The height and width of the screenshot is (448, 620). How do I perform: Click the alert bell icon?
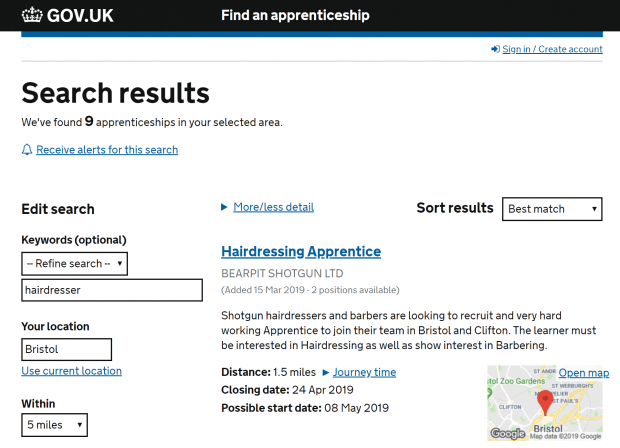click(x=27, y=150)
